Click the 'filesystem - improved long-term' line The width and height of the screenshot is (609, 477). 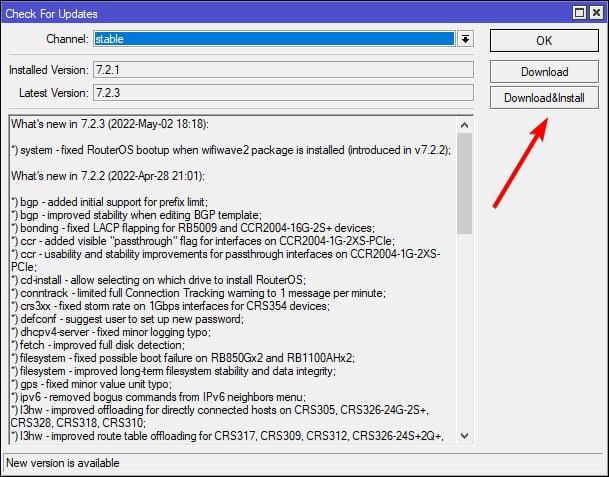[173, 371]
